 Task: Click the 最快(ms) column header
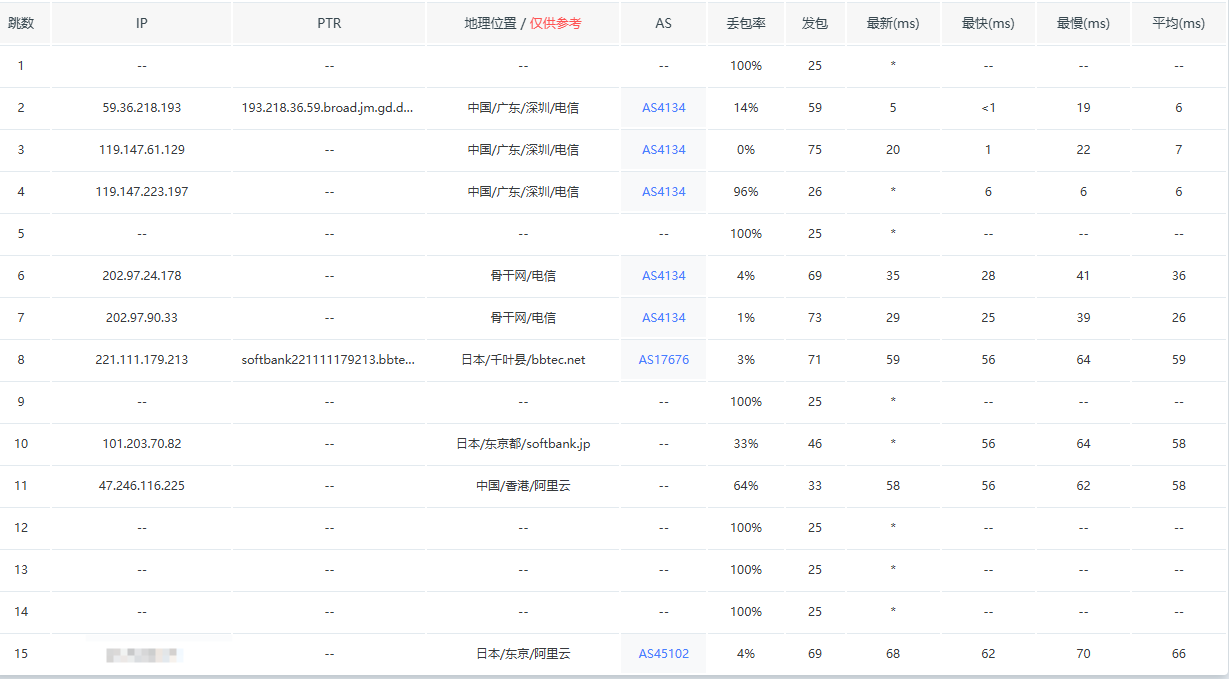tap(988, 23)
